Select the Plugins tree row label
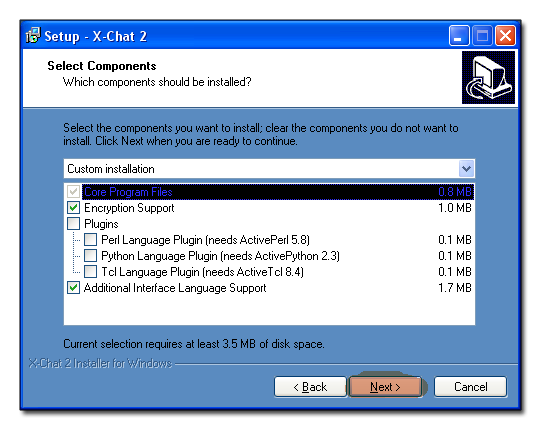This screenshot has width=541, height=430. (101, 224)
